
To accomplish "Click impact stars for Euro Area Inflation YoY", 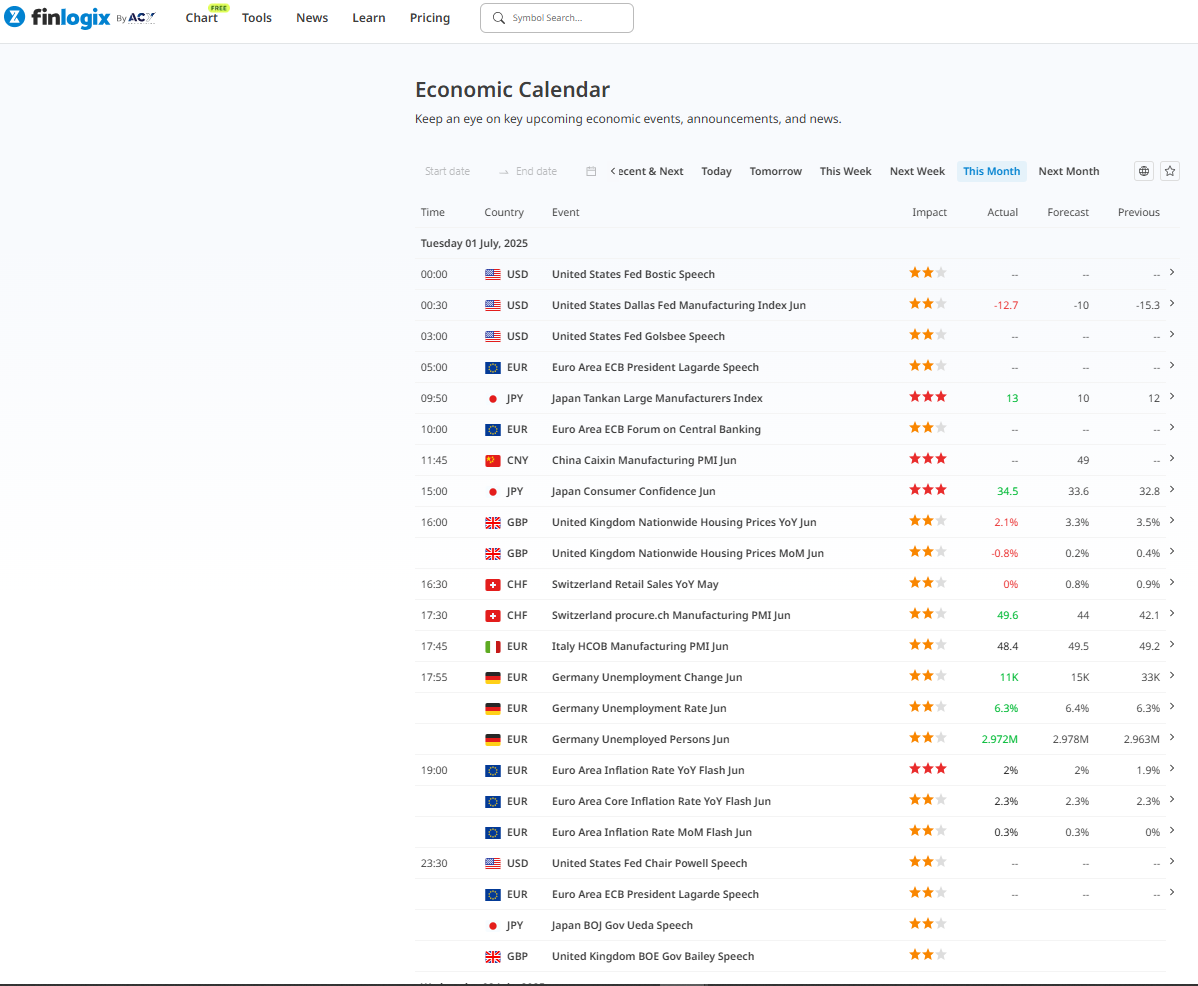I will point(927,770).
